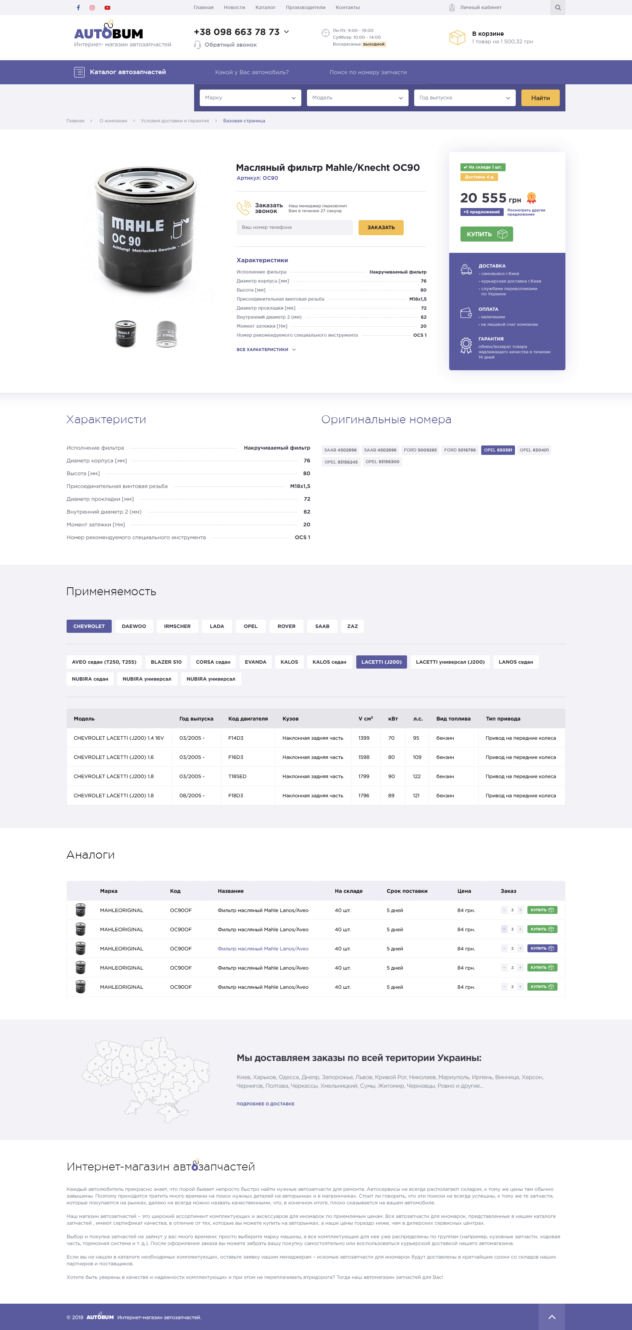Viewport: 632px width, 1330px height.
Task: Open Контакты in top menu
Action: tap(348, 7)
